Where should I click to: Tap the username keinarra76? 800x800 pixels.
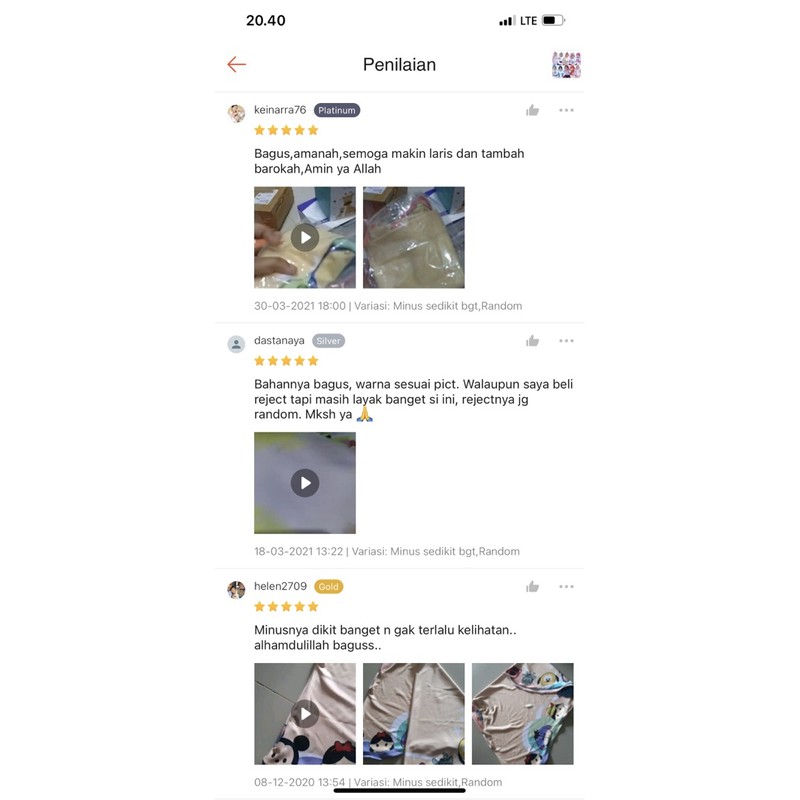click(280, 110)
